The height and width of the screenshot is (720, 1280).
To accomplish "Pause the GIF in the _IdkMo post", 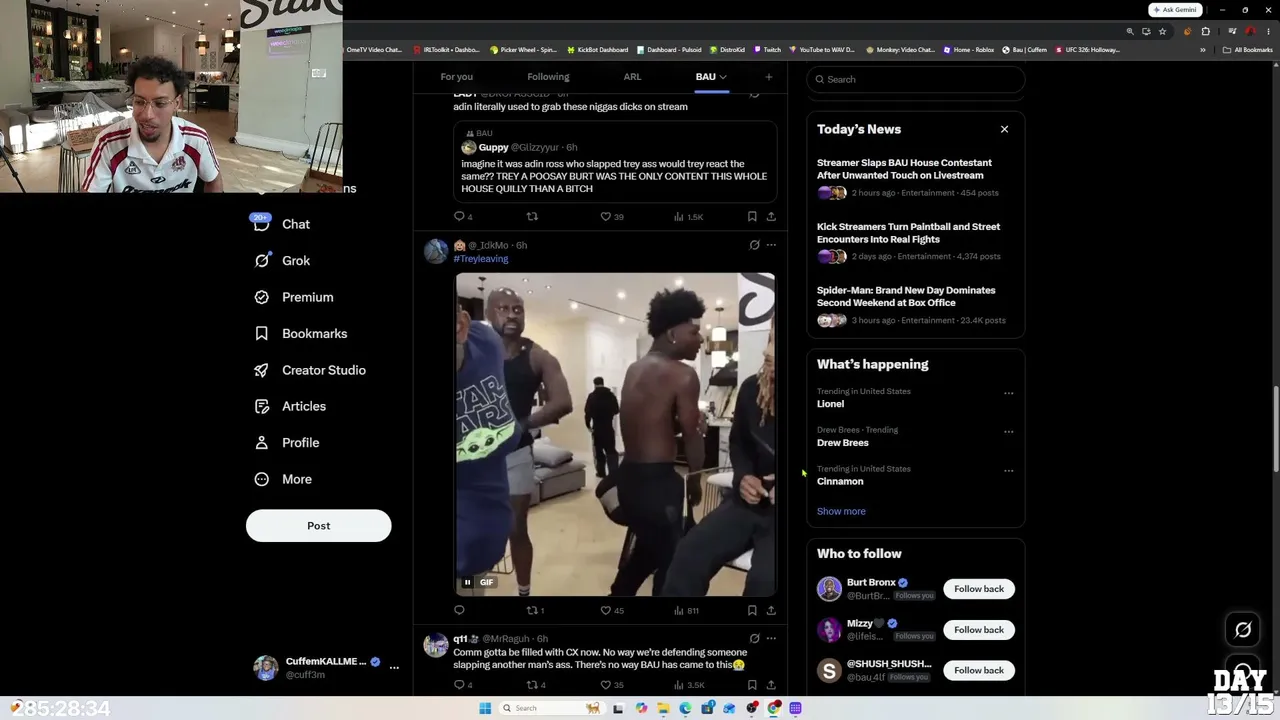I will point(467,582).
